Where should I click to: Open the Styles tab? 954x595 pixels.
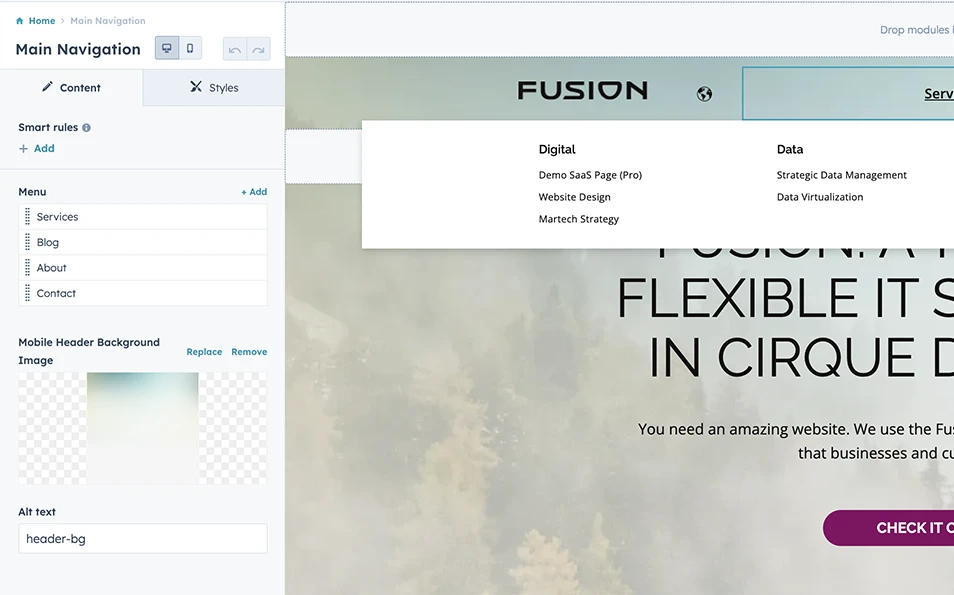coord(214,88)
